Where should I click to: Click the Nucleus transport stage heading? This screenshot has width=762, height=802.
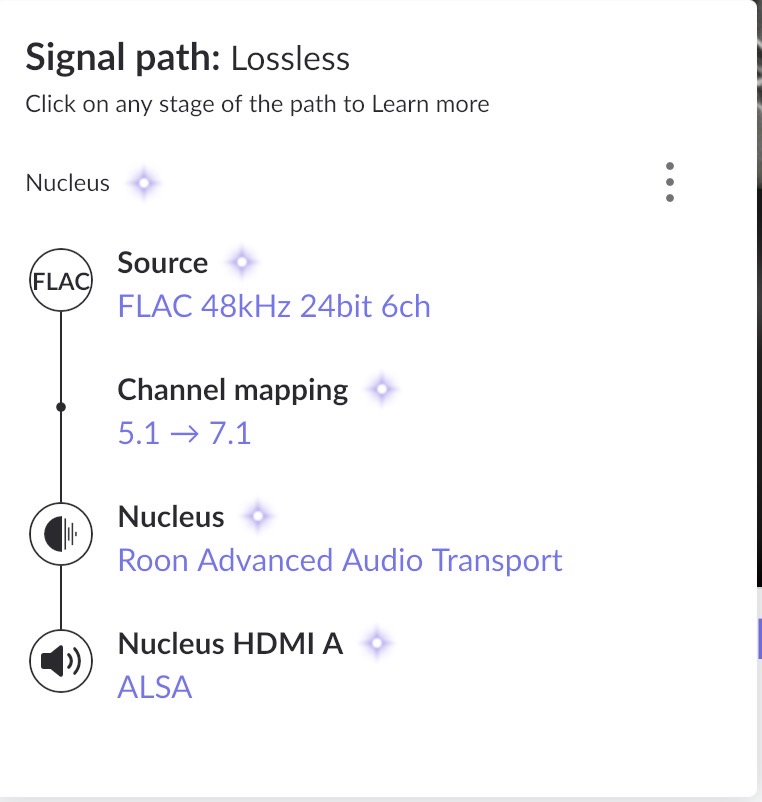(171, 517)
